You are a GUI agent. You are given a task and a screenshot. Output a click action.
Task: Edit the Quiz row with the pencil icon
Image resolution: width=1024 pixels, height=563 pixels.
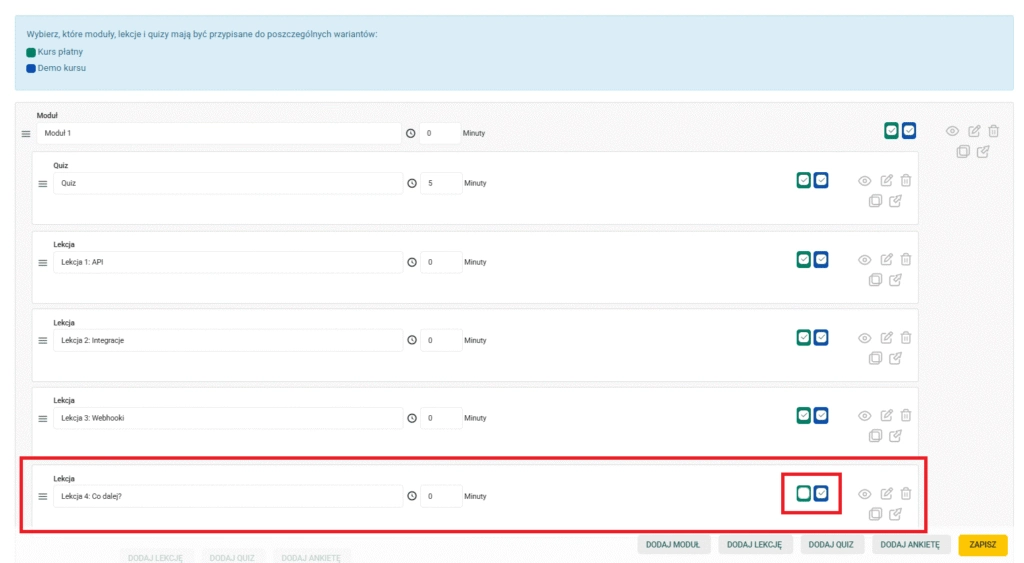point(886,180)
